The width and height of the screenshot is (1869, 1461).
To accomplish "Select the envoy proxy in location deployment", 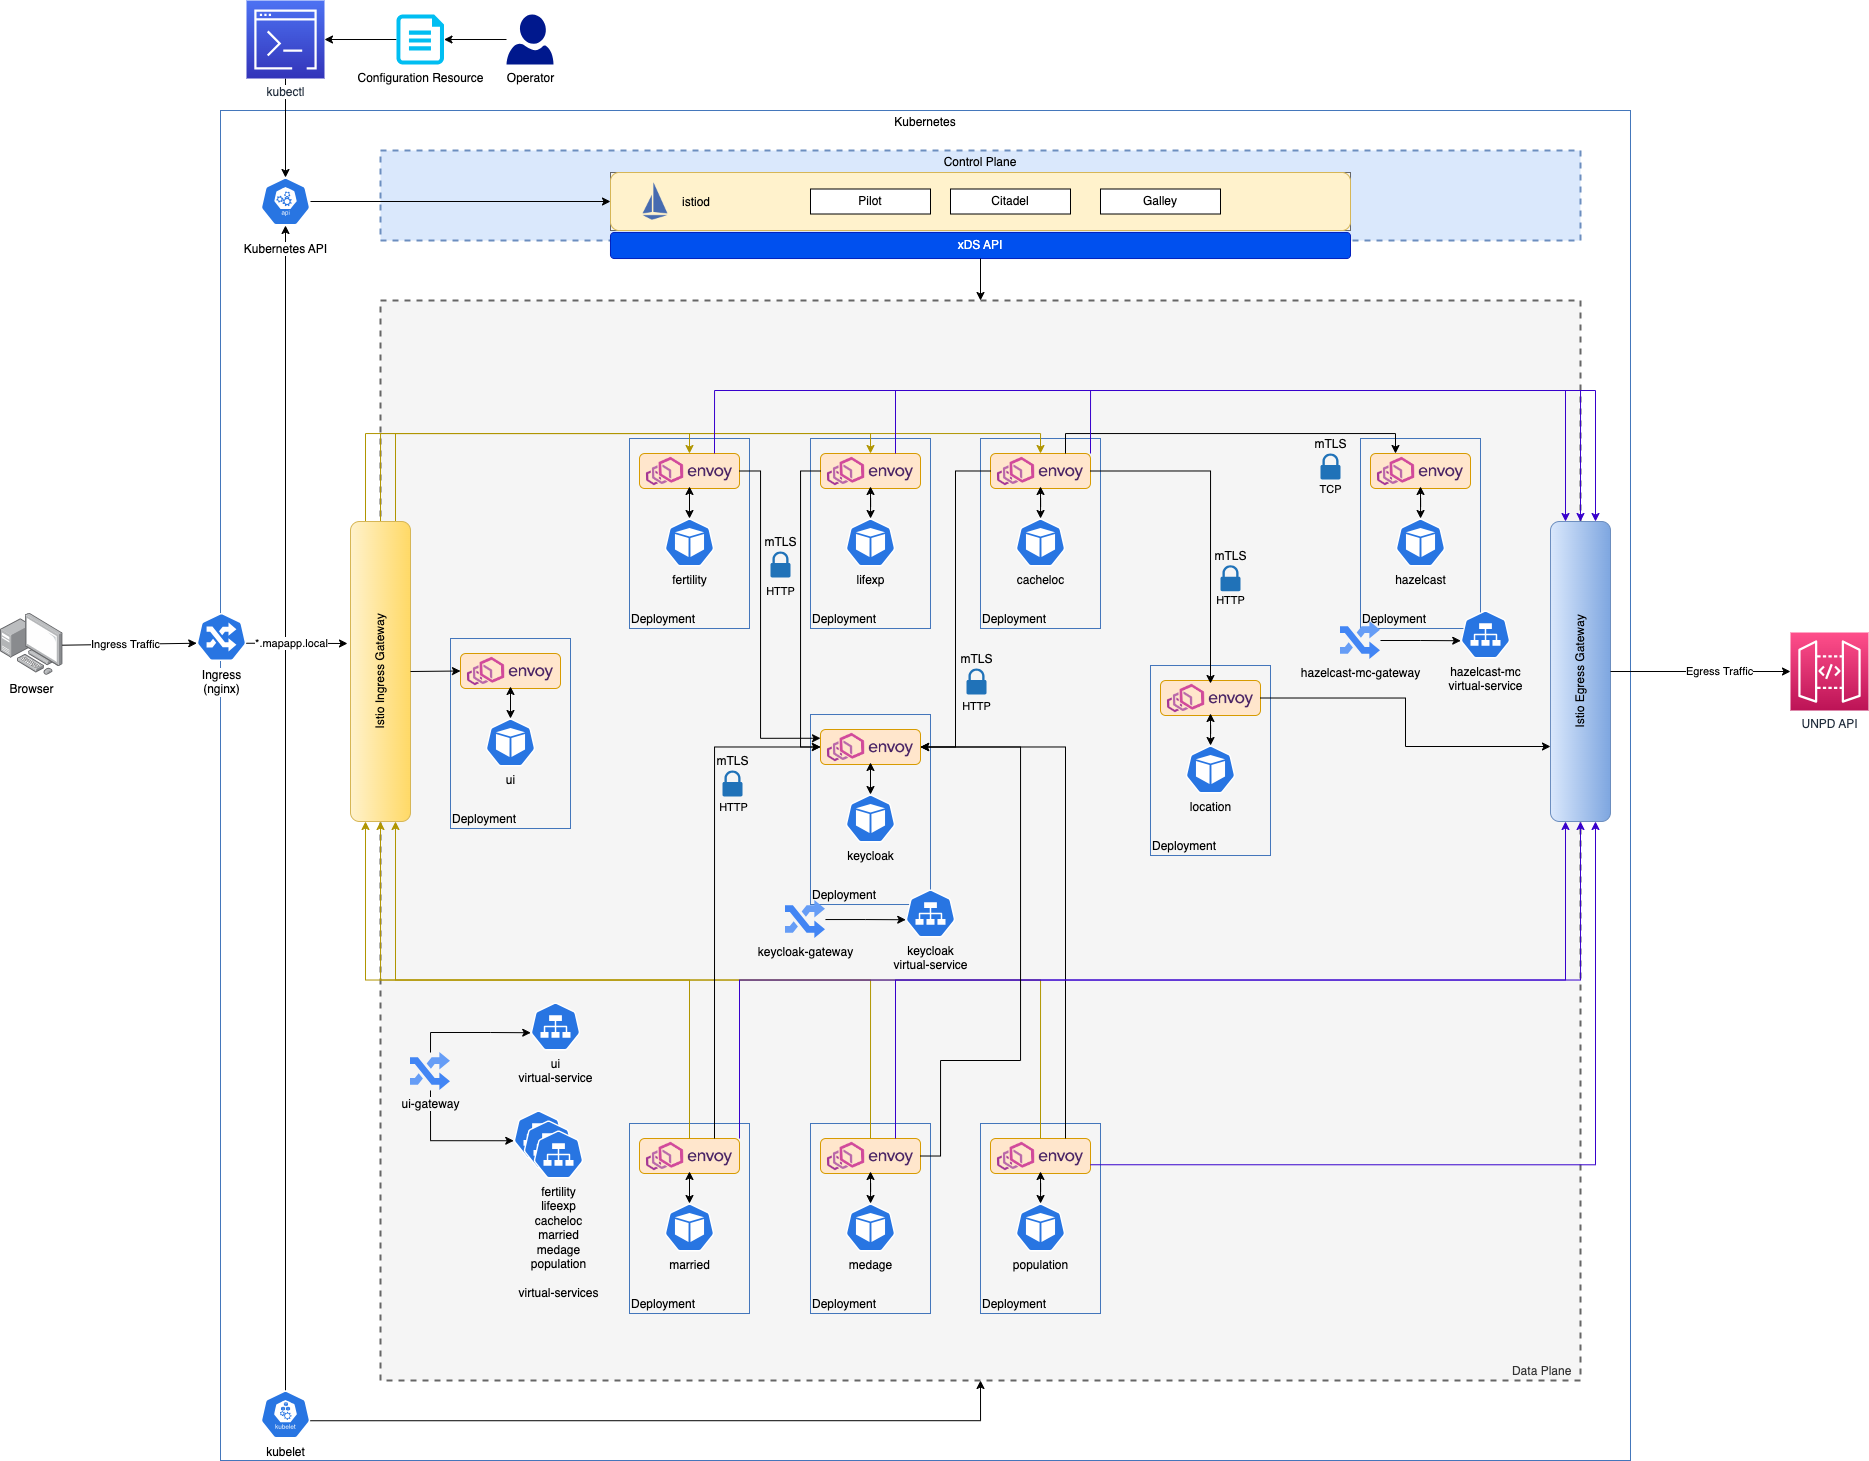I will [1210, 698].
